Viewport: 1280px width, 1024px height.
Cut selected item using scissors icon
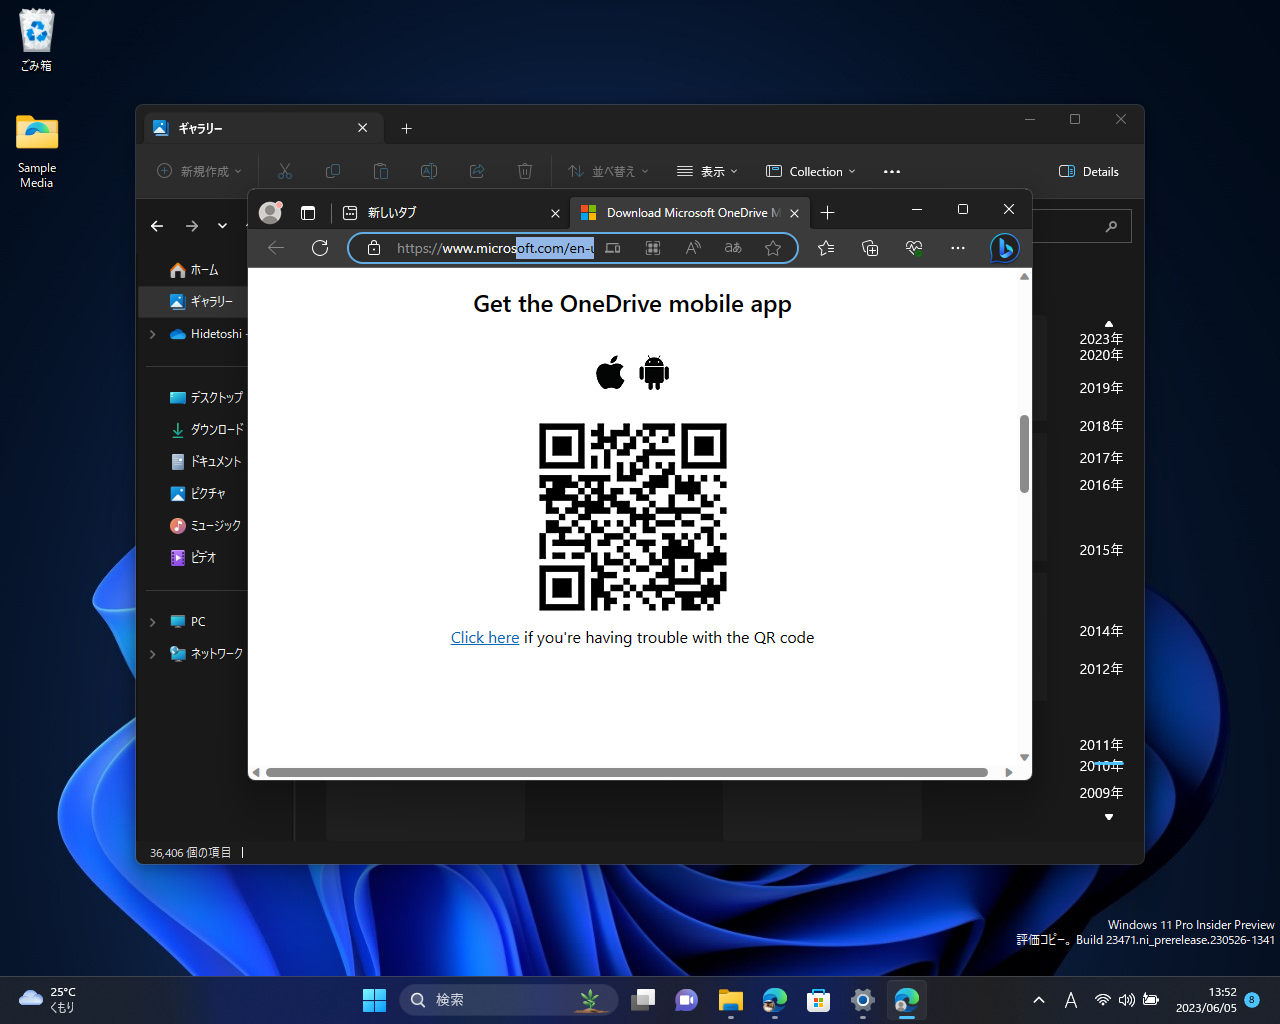click(285, 171)
